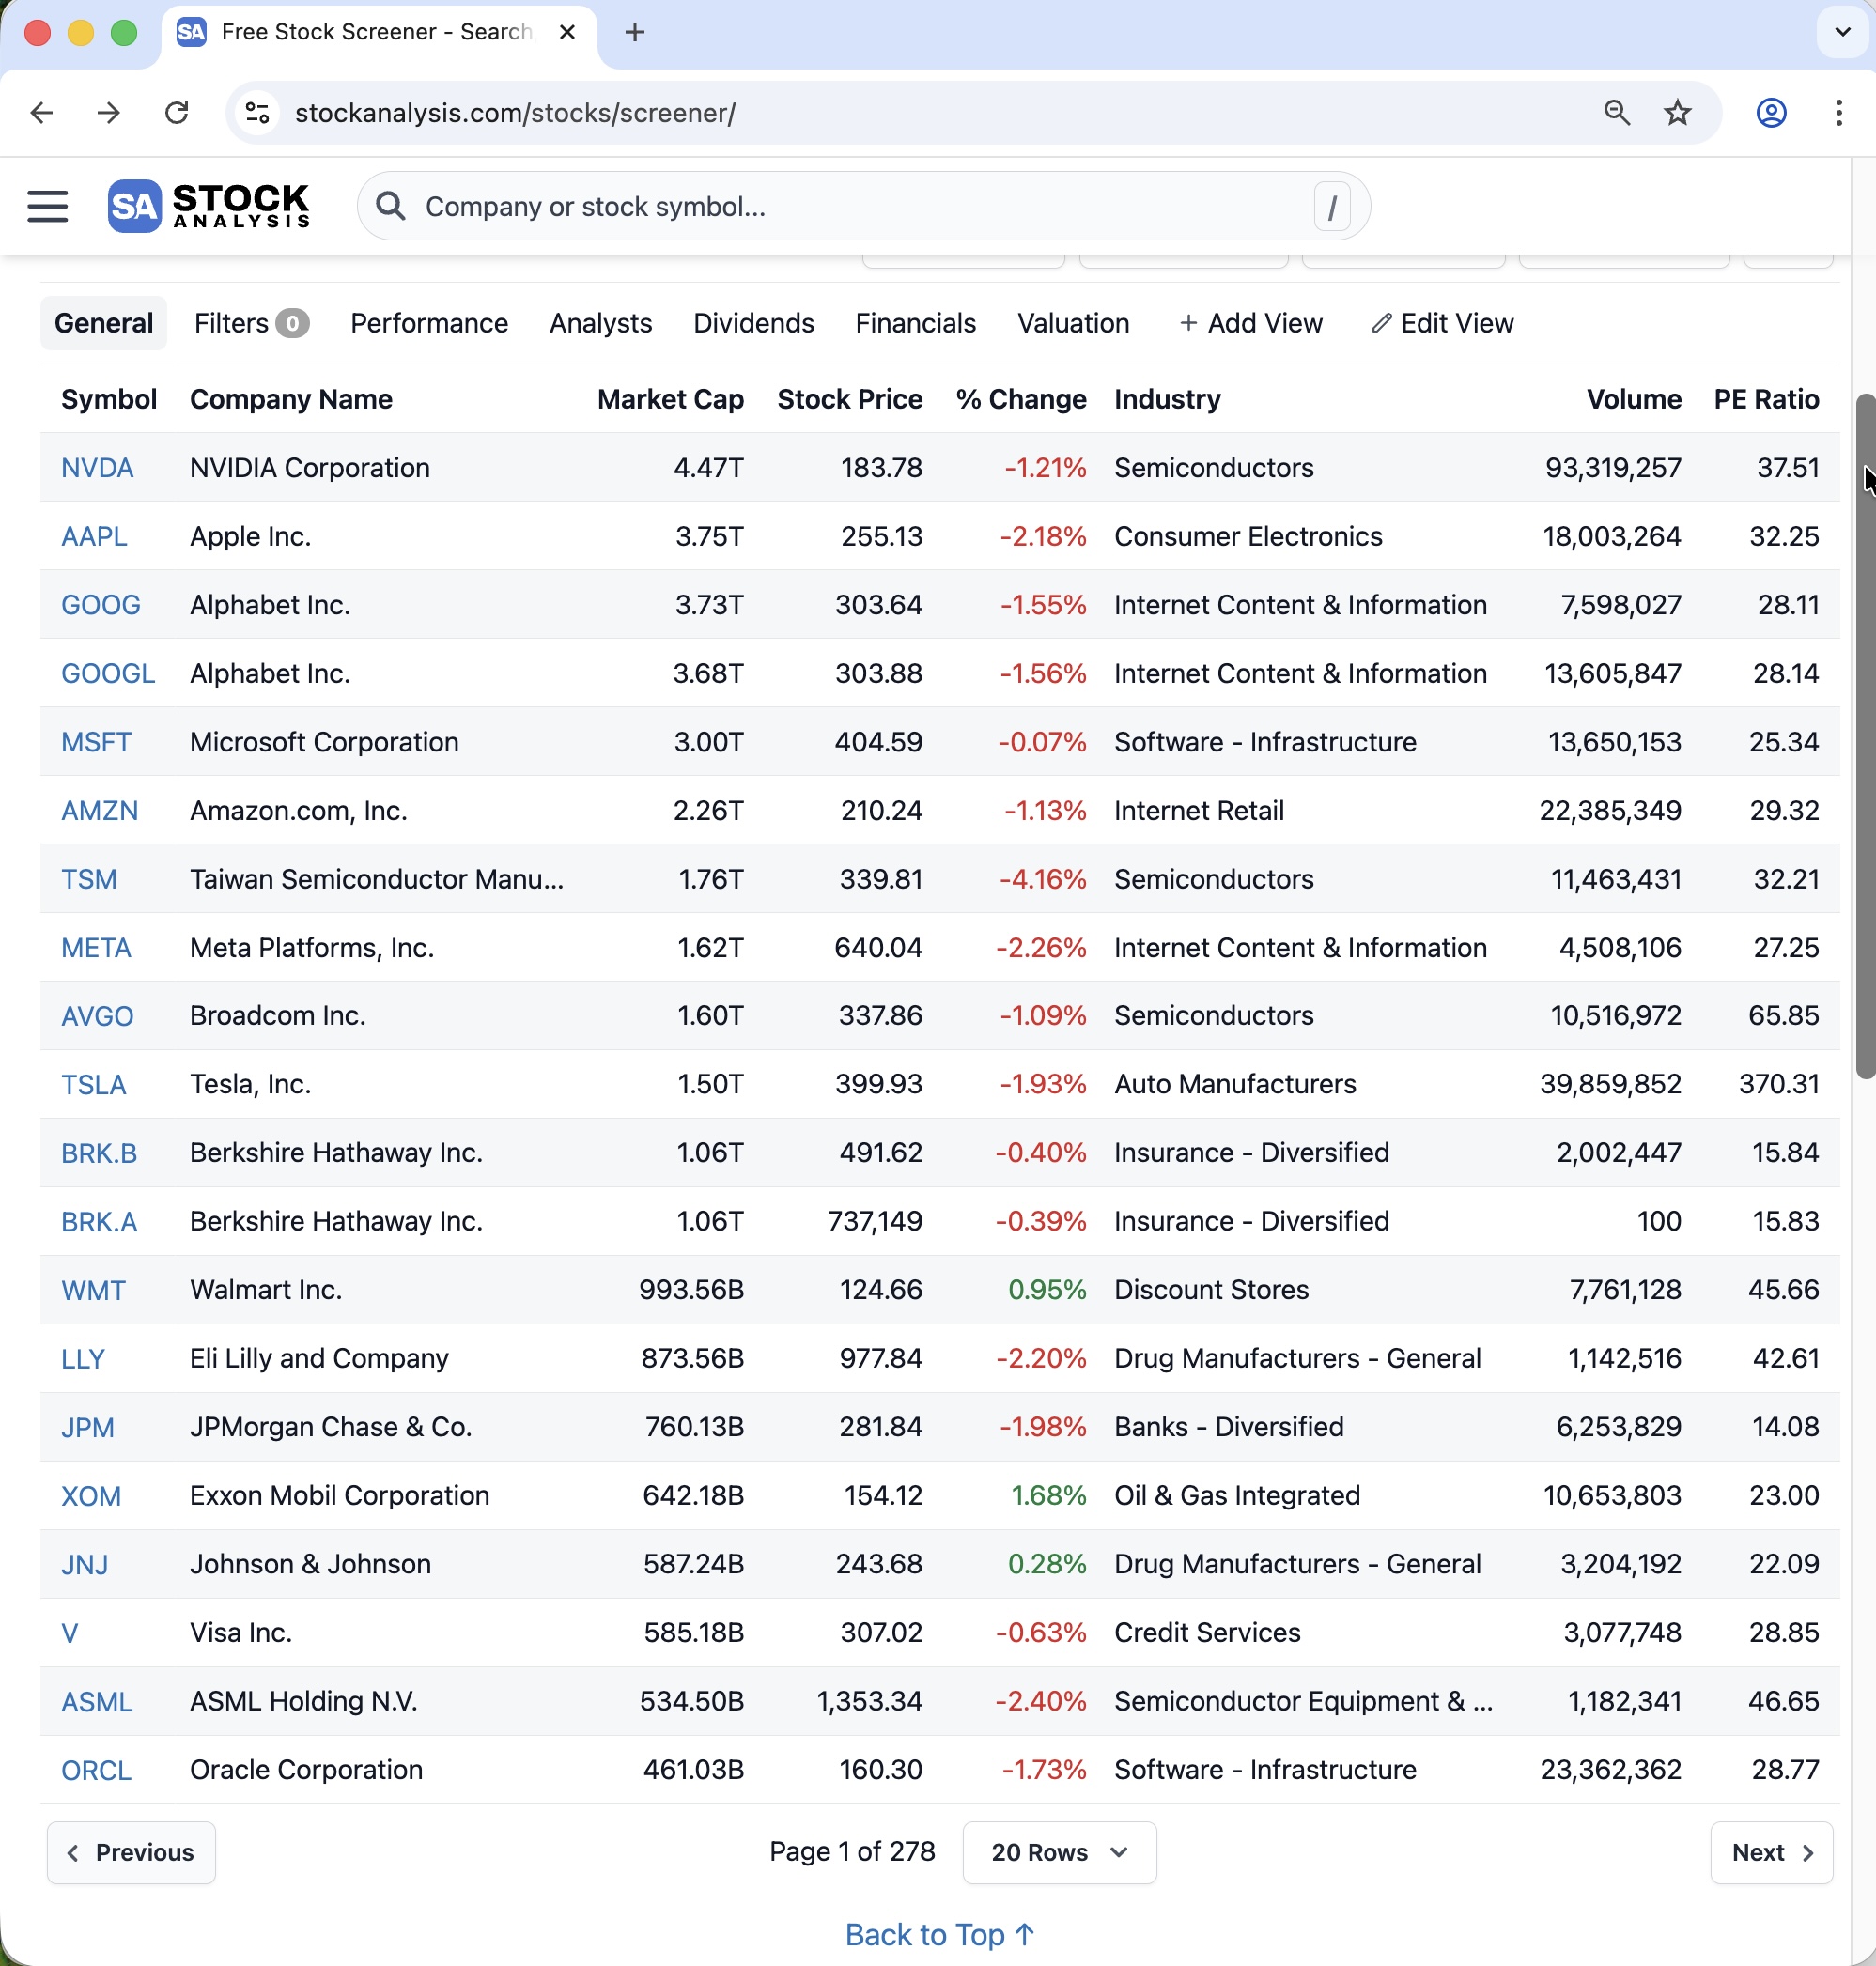1876x1966 pixels.
Task: Expand the 20 Rows dropdown
Action: pos(1059,1852)
